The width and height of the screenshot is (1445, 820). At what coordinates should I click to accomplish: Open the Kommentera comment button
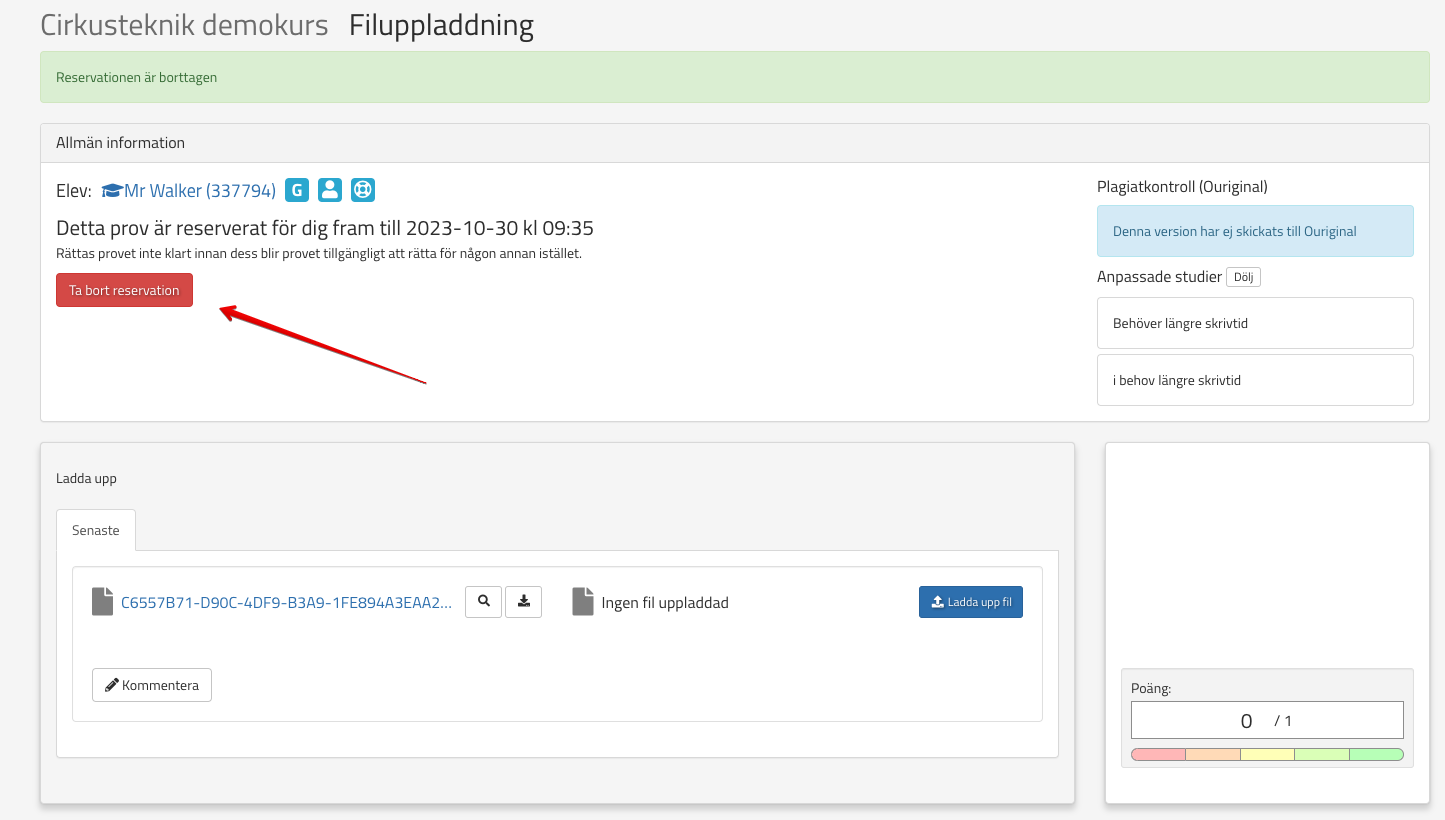152,685
